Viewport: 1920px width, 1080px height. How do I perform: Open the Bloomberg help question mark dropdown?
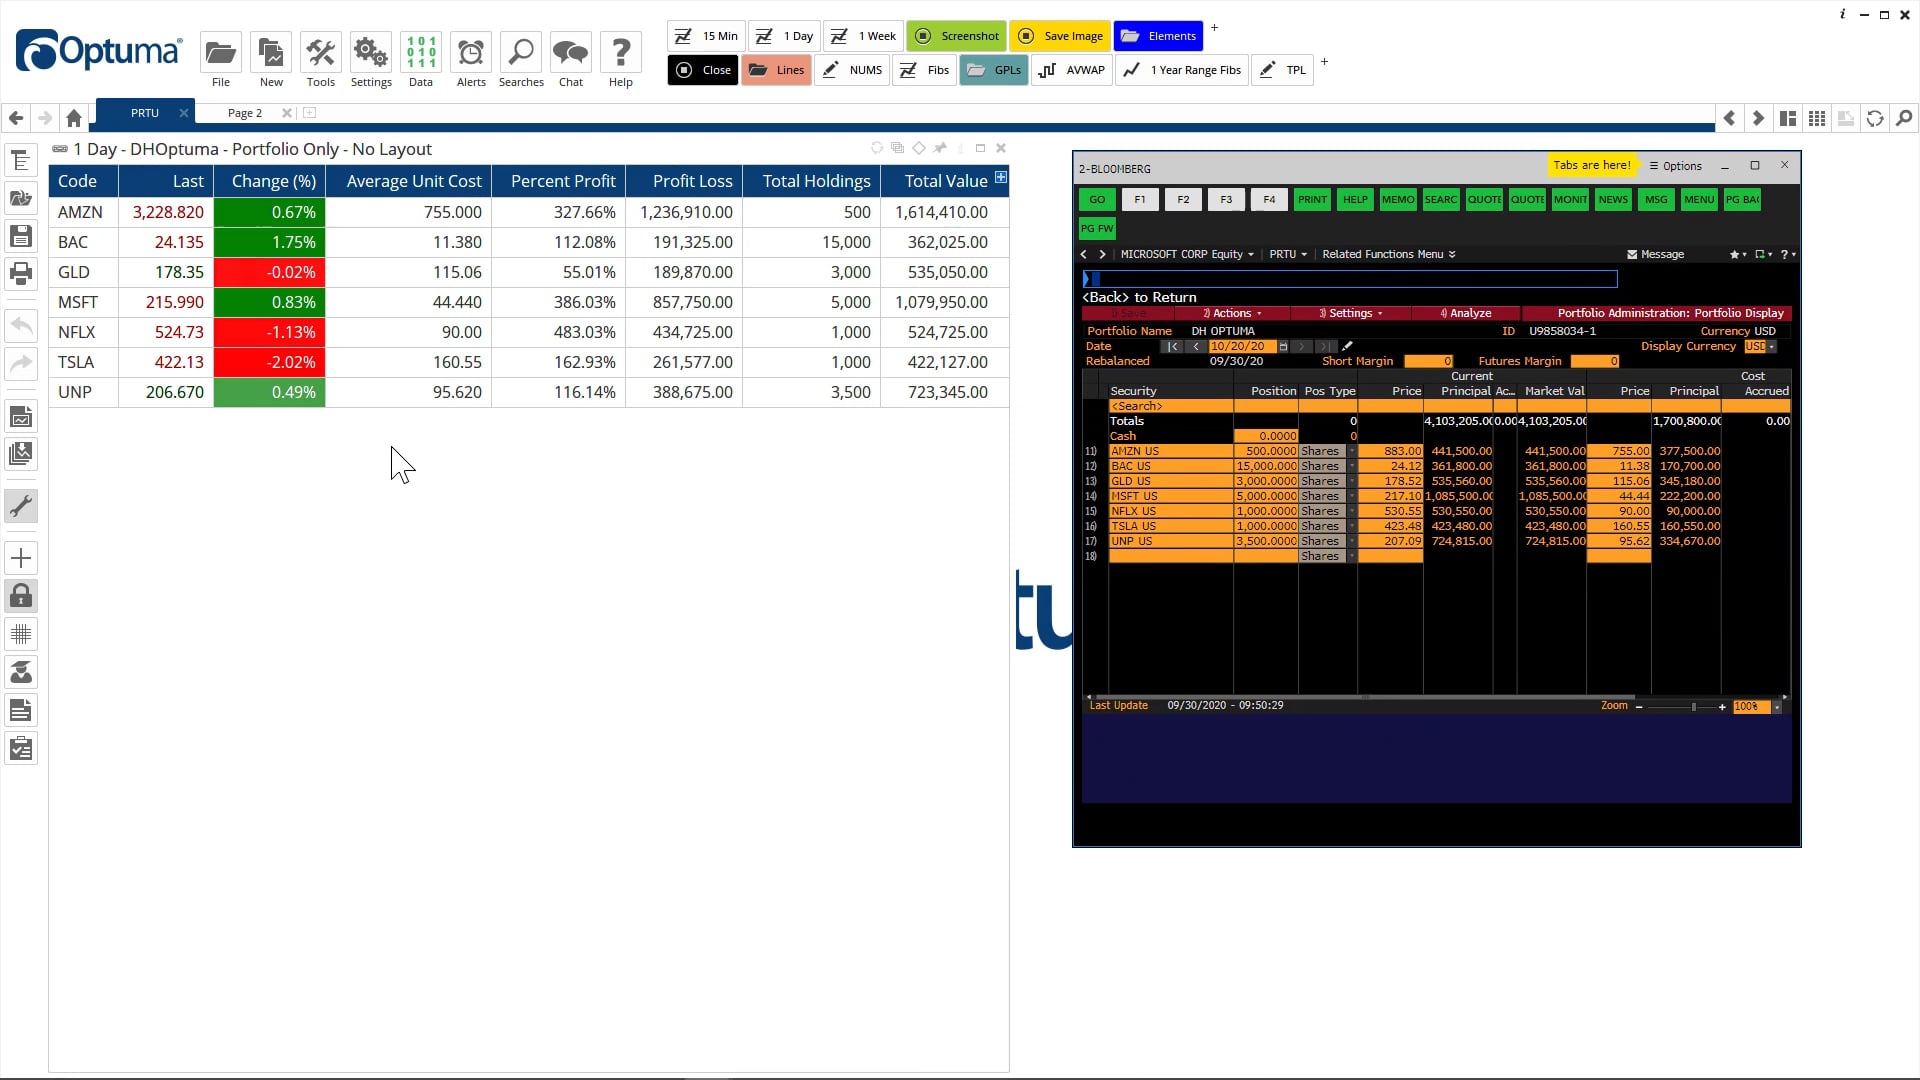tap(1788, 254)
